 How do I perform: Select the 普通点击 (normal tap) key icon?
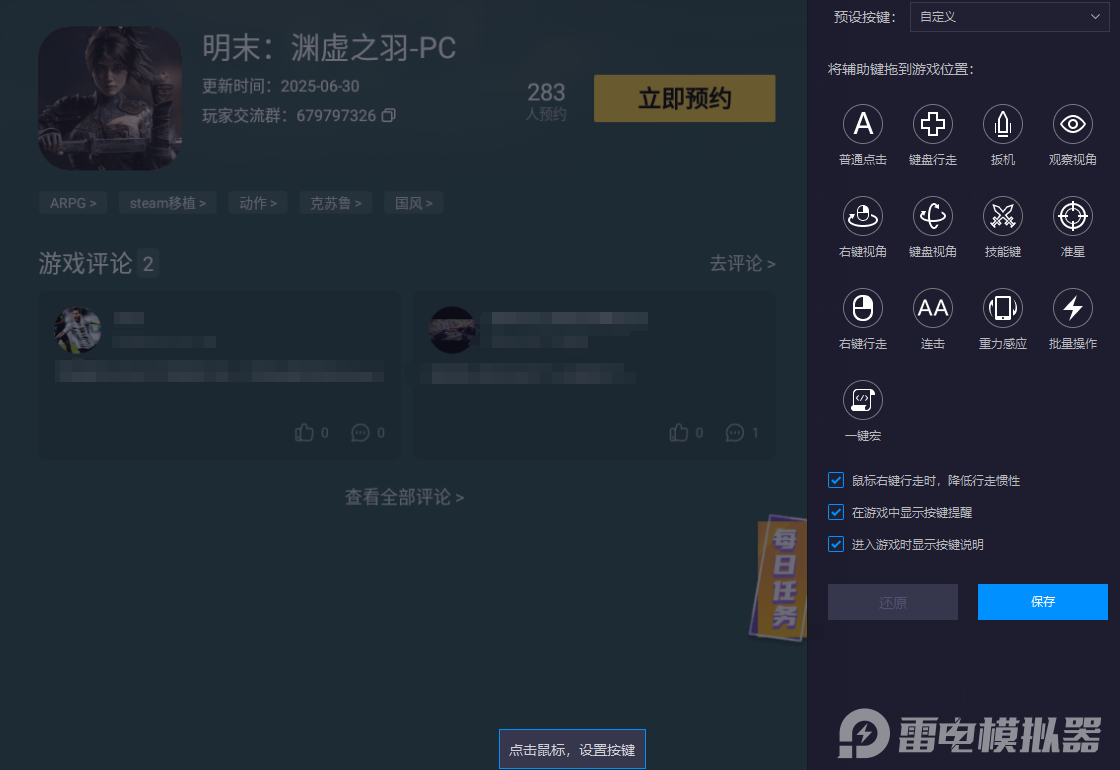point(862,124)
